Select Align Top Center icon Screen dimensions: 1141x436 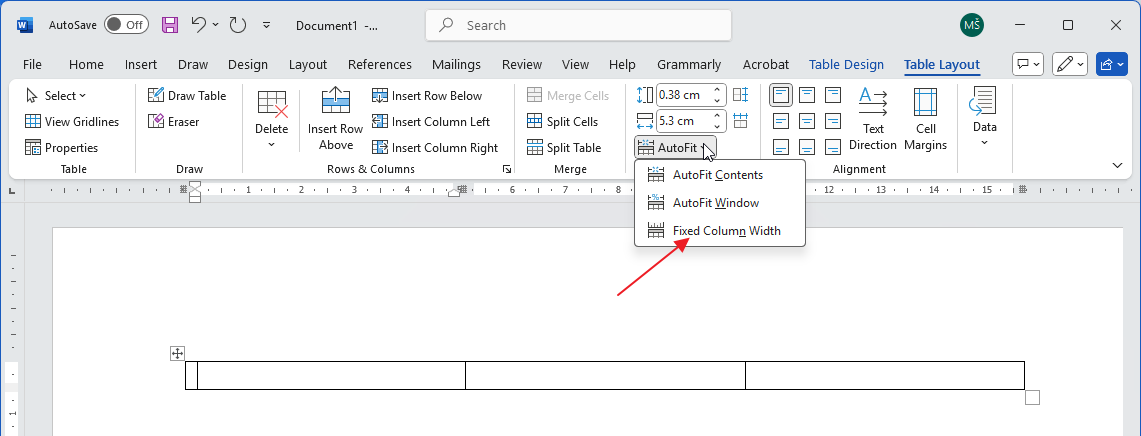tap(807, 95)
